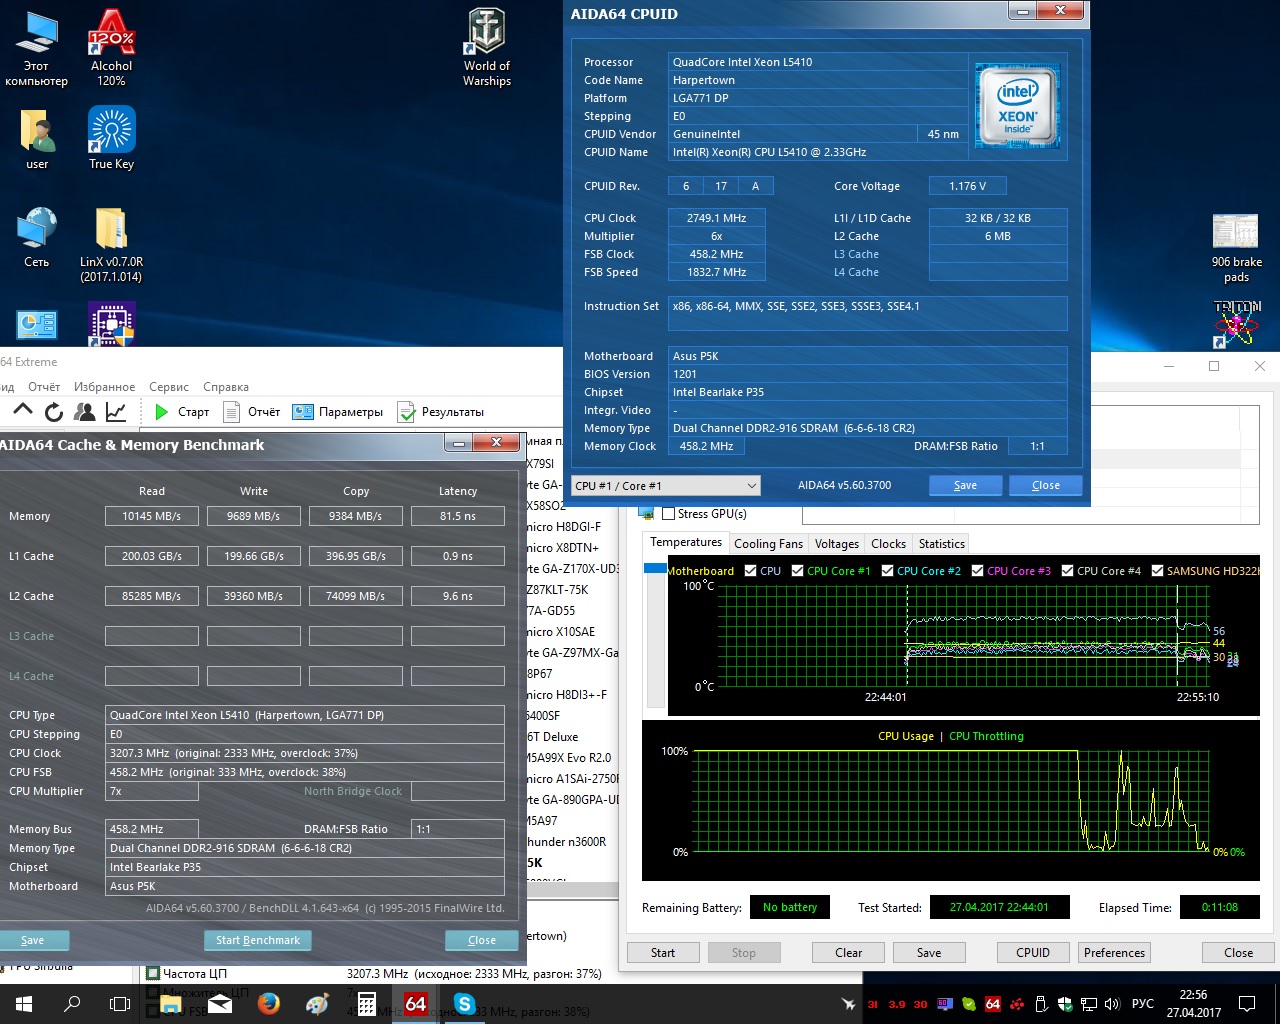Open the Mail envelope taskbar icon
The image size is (1280, 1024).
[220, 1004]
